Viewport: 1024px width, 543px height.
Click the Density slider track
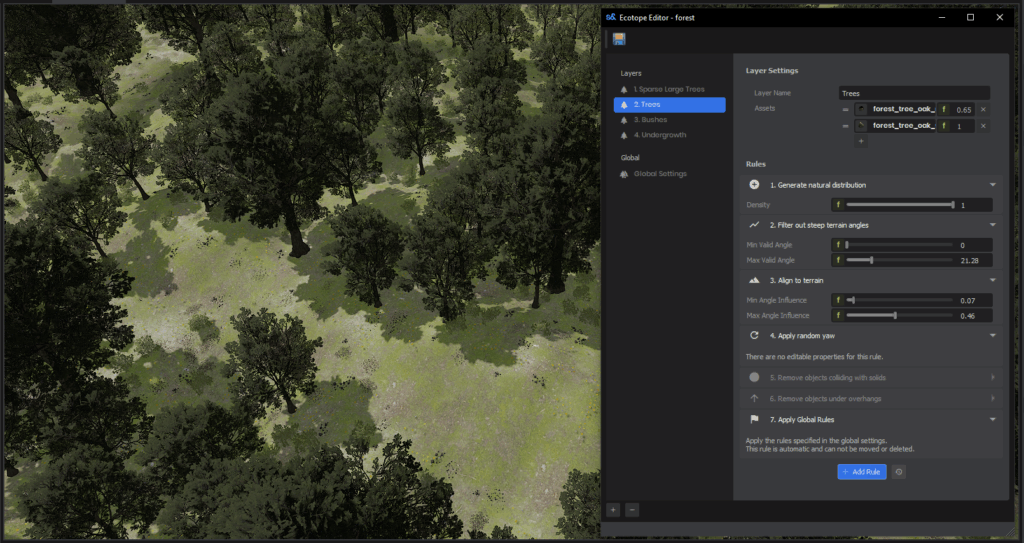click(x=900, y=205)
